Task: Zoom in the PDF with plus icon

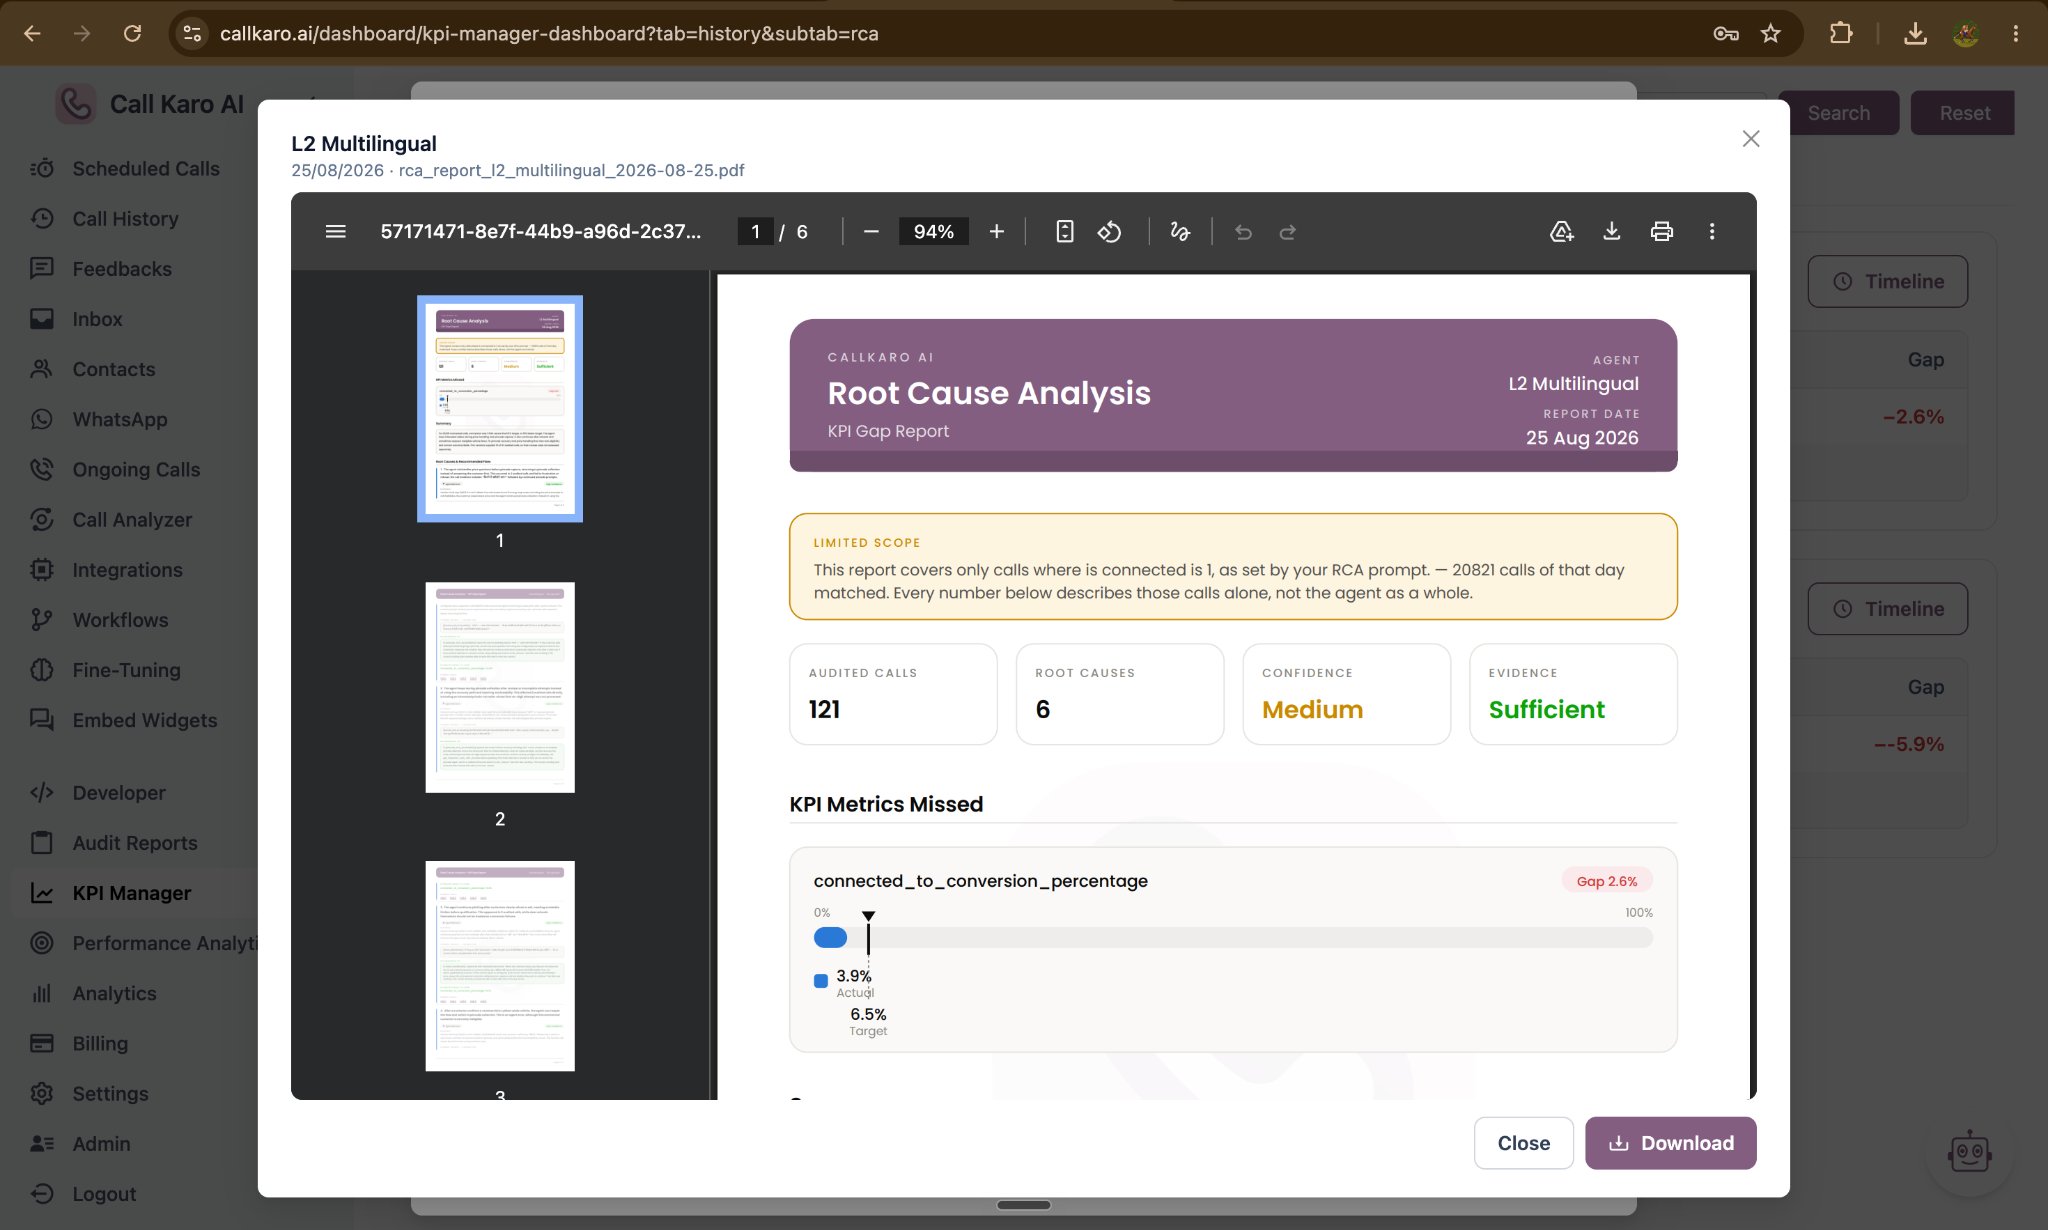Action: tap(996, 232)
